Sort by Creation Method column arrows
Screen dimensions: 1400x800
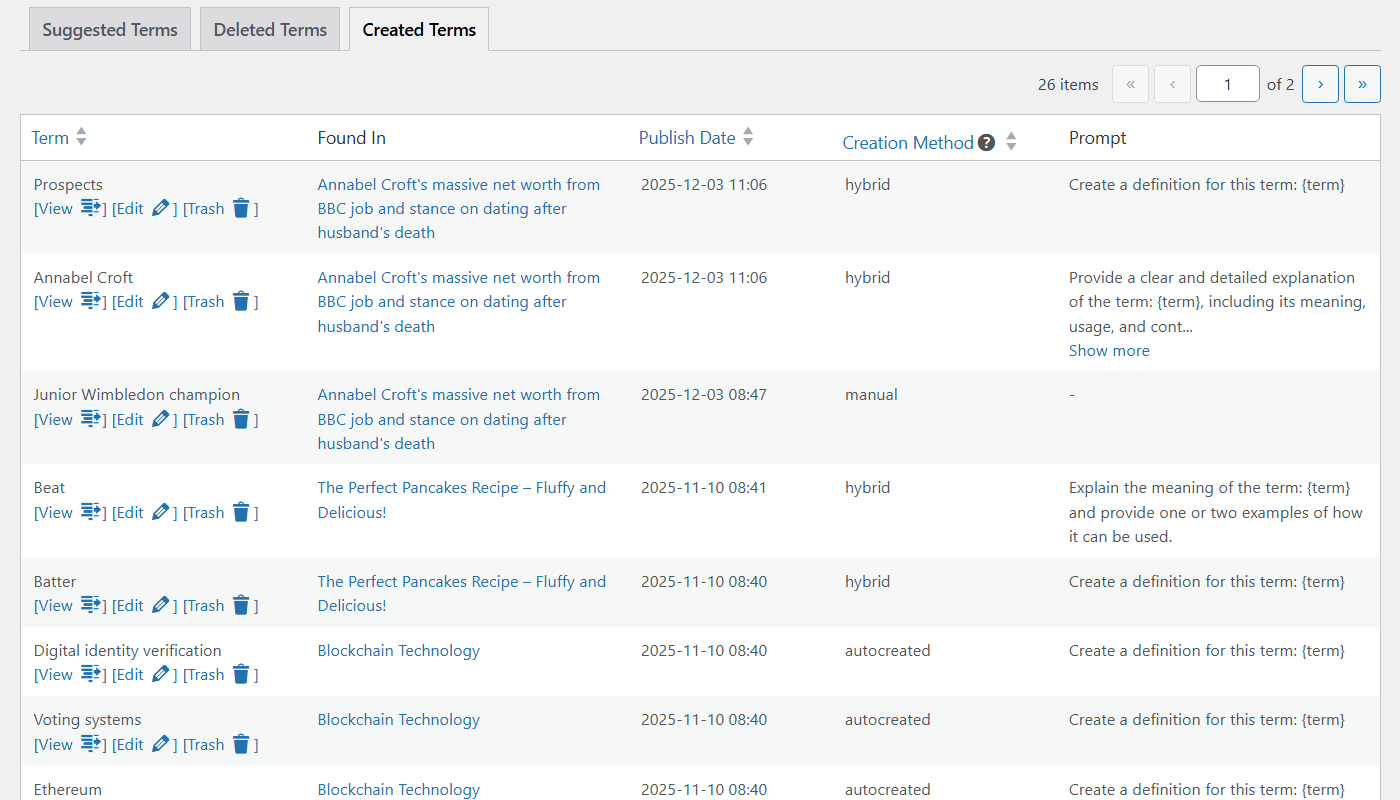(1011, 142)
